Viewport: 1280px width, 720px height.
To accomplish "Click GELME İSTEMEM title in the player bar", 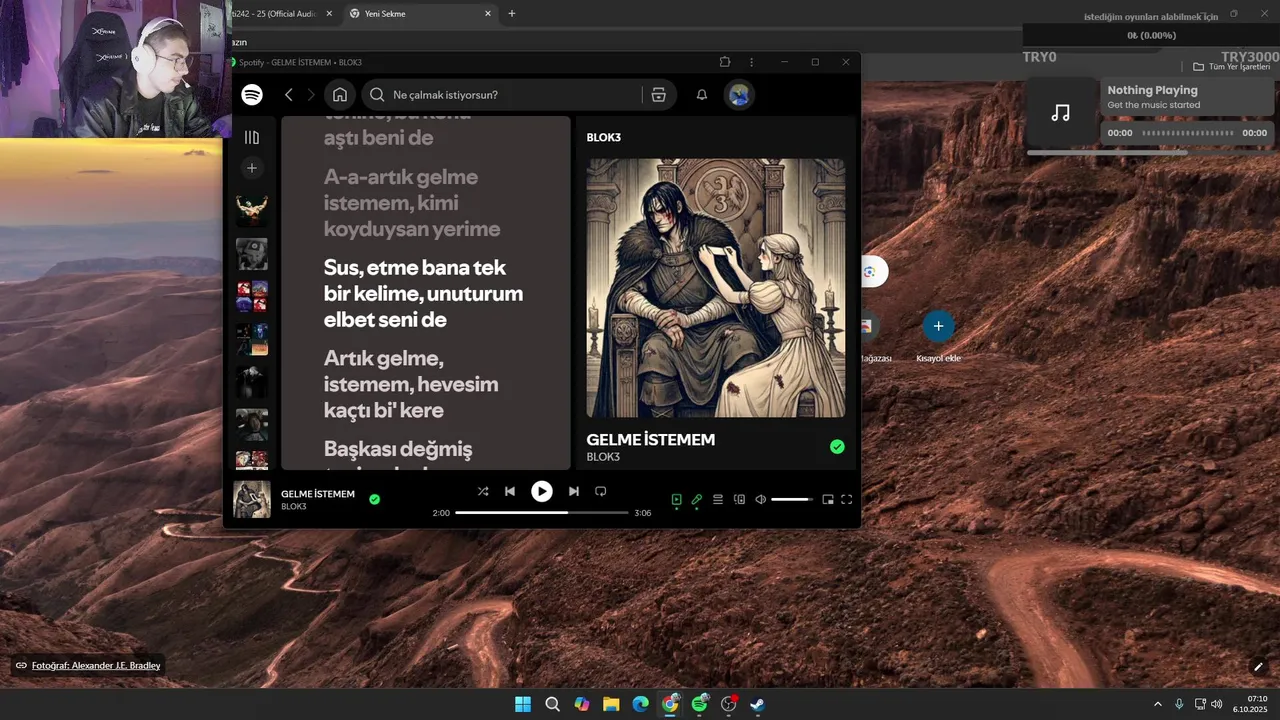I will pyautogui.click(x=318, y=494).
